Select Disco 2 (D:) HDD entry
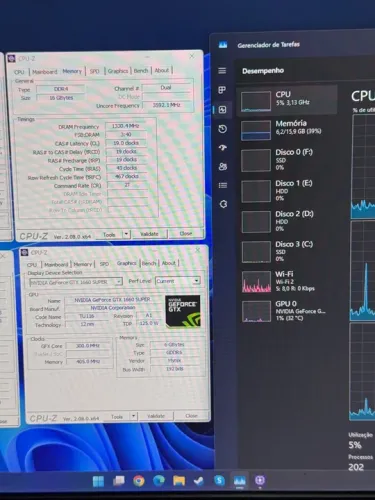Screen dimensions: 375x500 [x=287, y=221]
